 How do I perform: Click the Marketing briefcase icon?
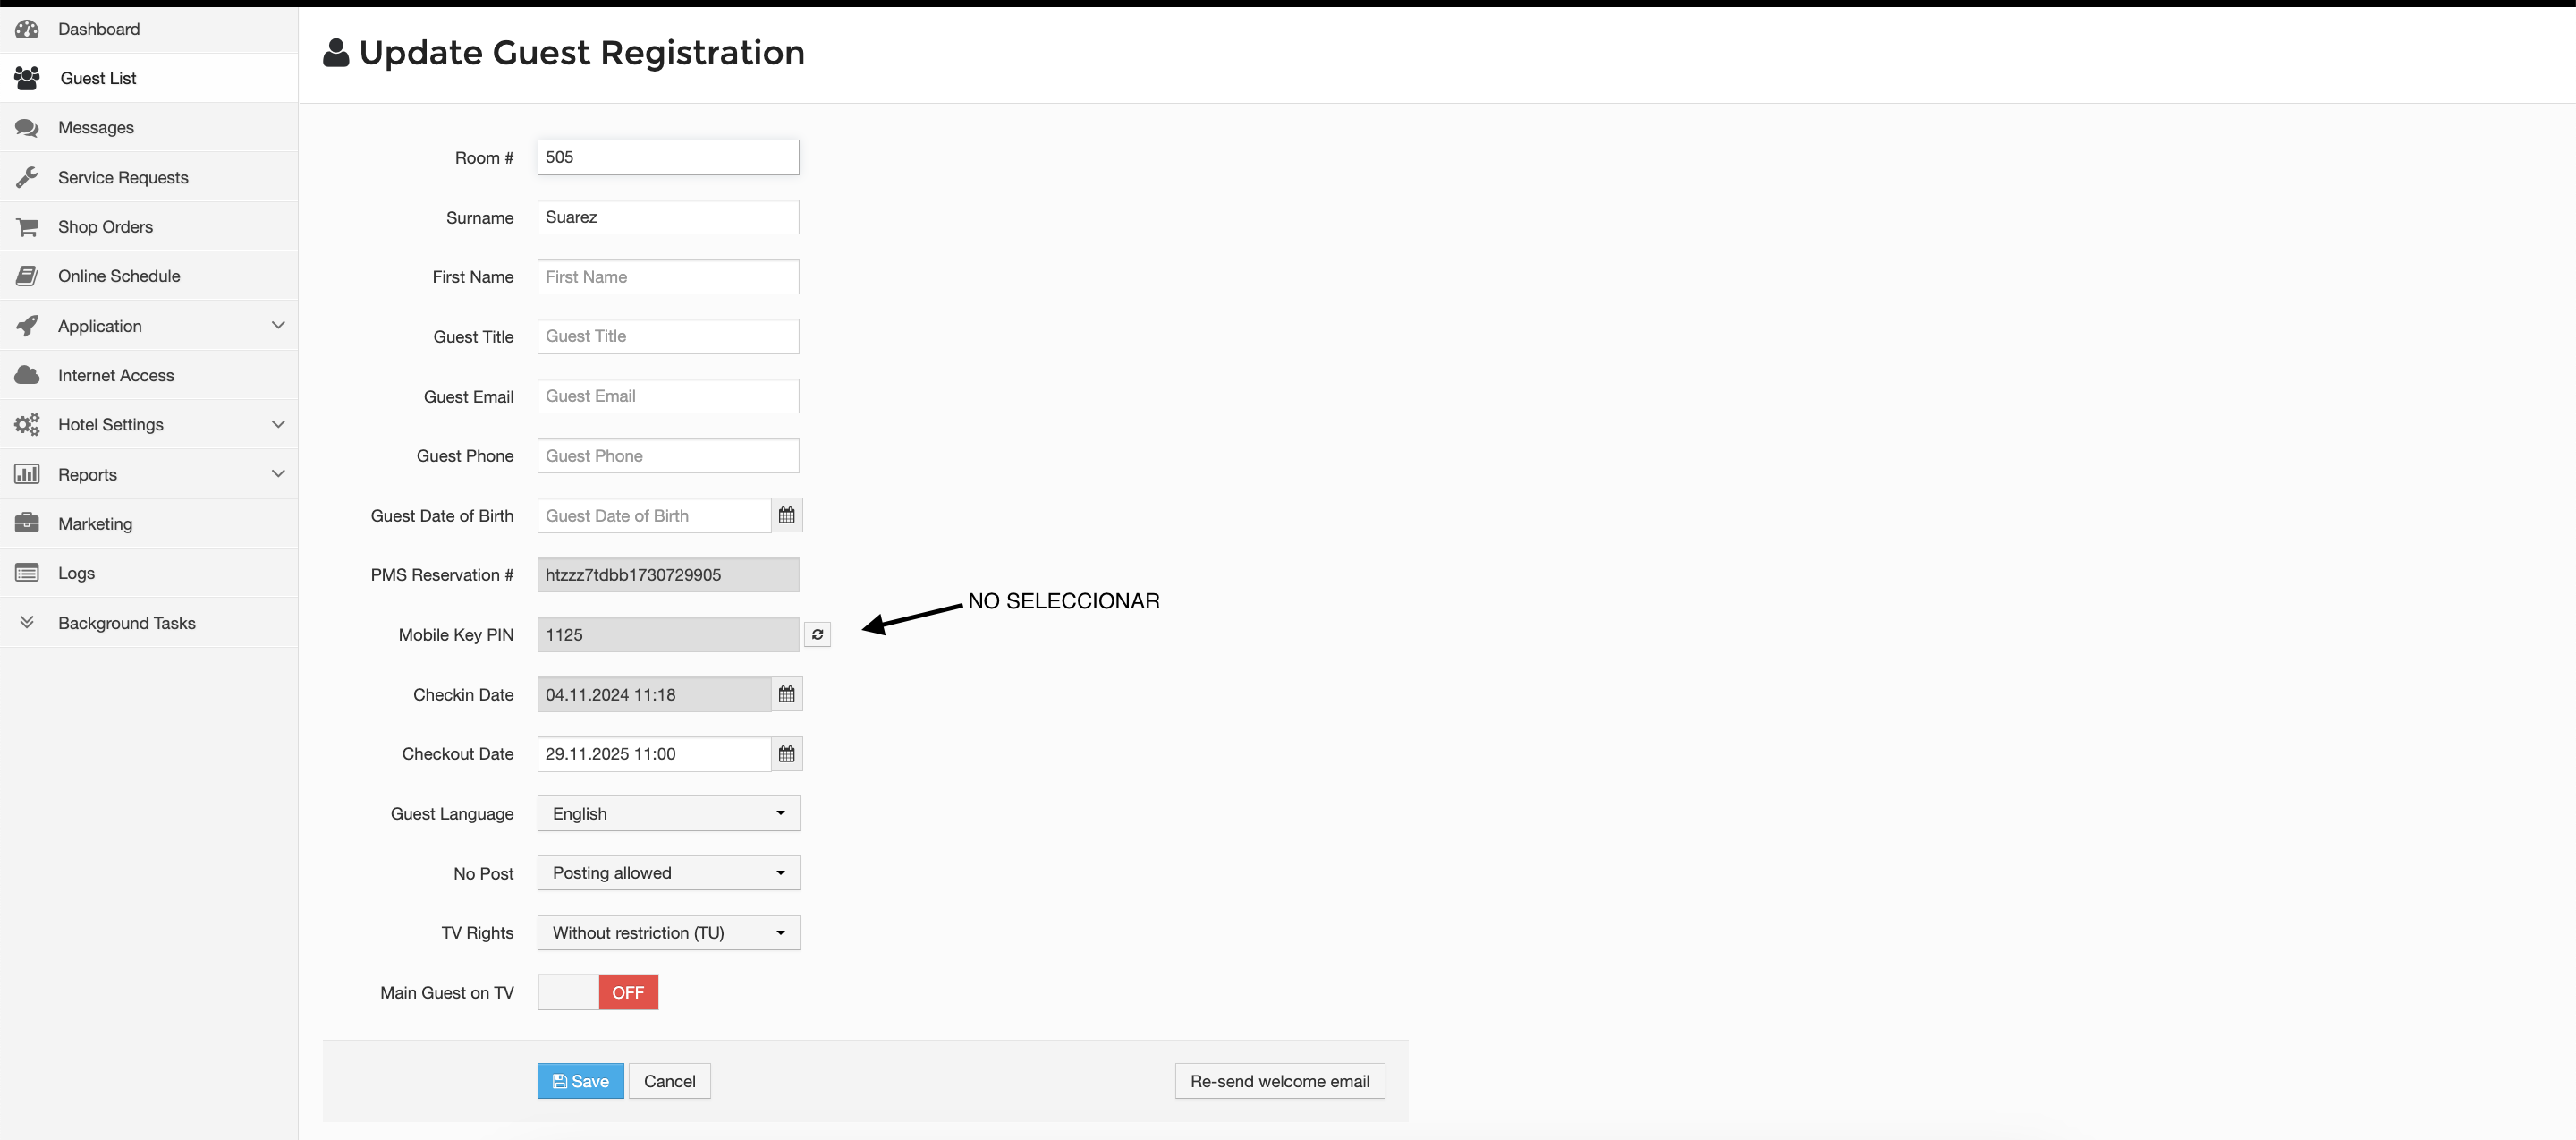(x=27, y=523)
